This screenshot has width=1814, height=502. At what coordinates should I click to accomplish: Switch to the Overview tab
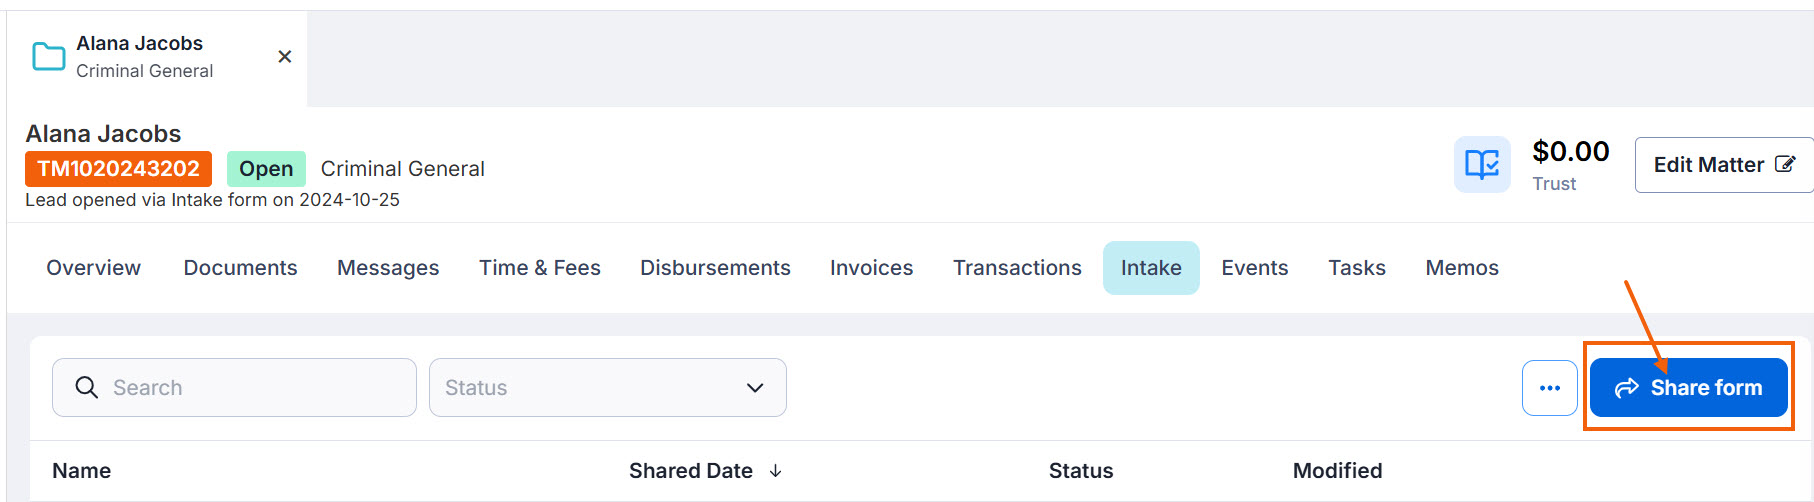[94, 268]
